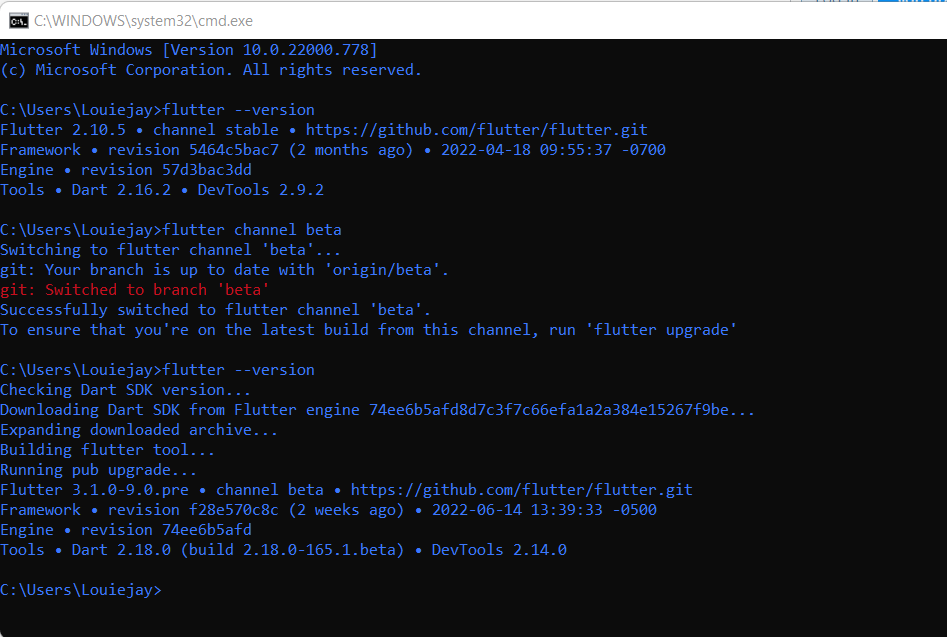
Task: Click the Microsoft Corporation copyright line
Action: click(x=211, y=69)
